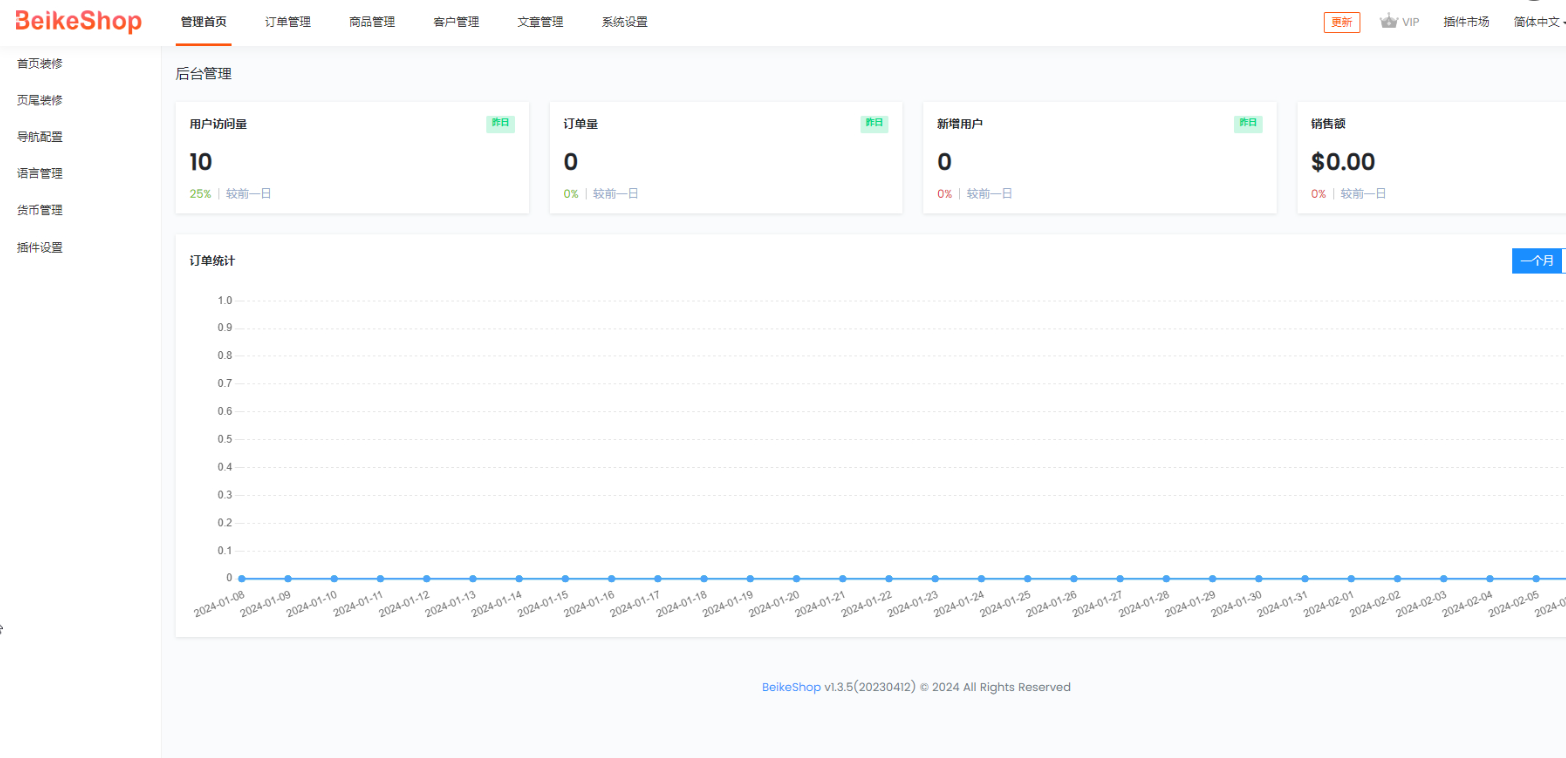Click the VIP crown icon
The image size is (1566, 758).
coord(1388,21)
